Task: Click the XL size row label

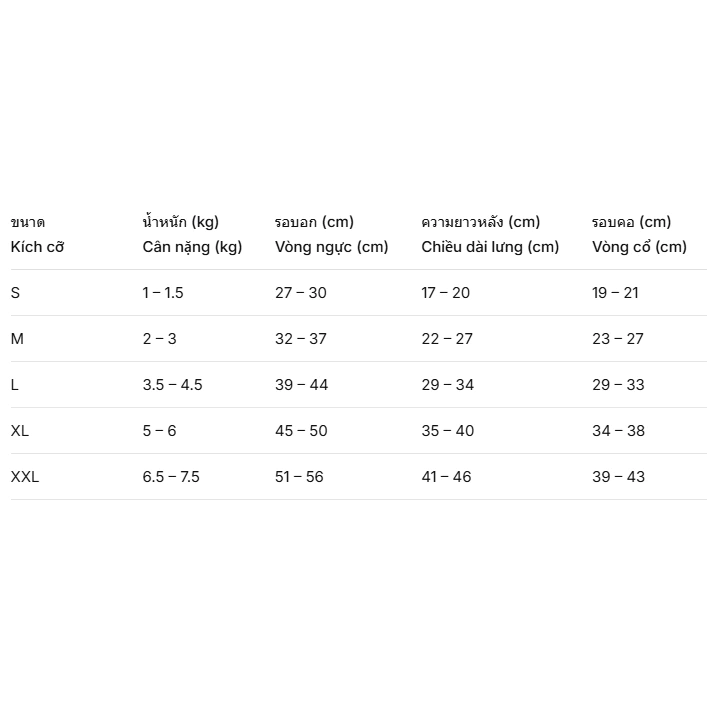Action: (x=20, y=431)
